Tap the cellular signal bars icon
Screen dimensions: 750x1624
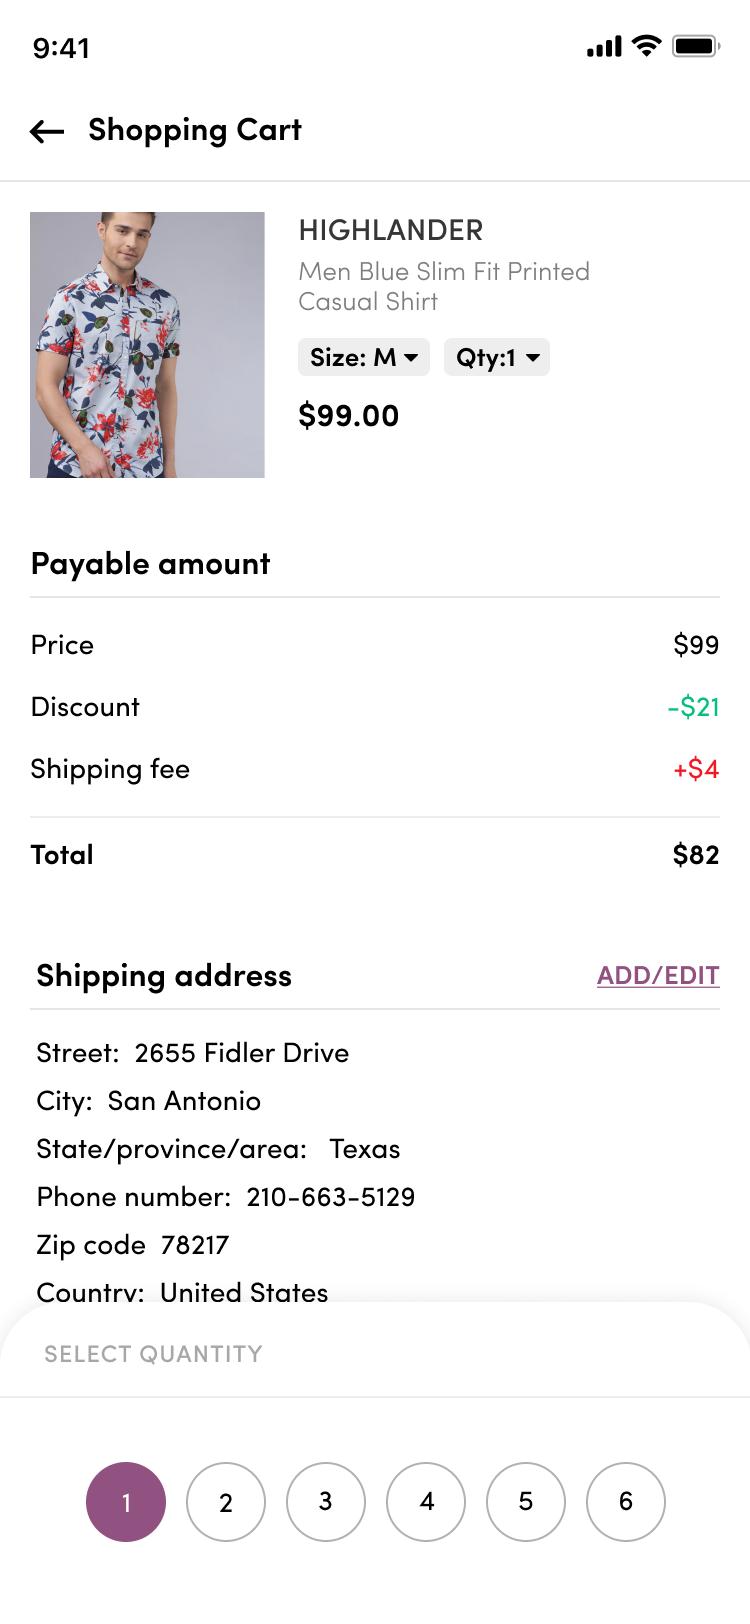(x=604, y=47)
